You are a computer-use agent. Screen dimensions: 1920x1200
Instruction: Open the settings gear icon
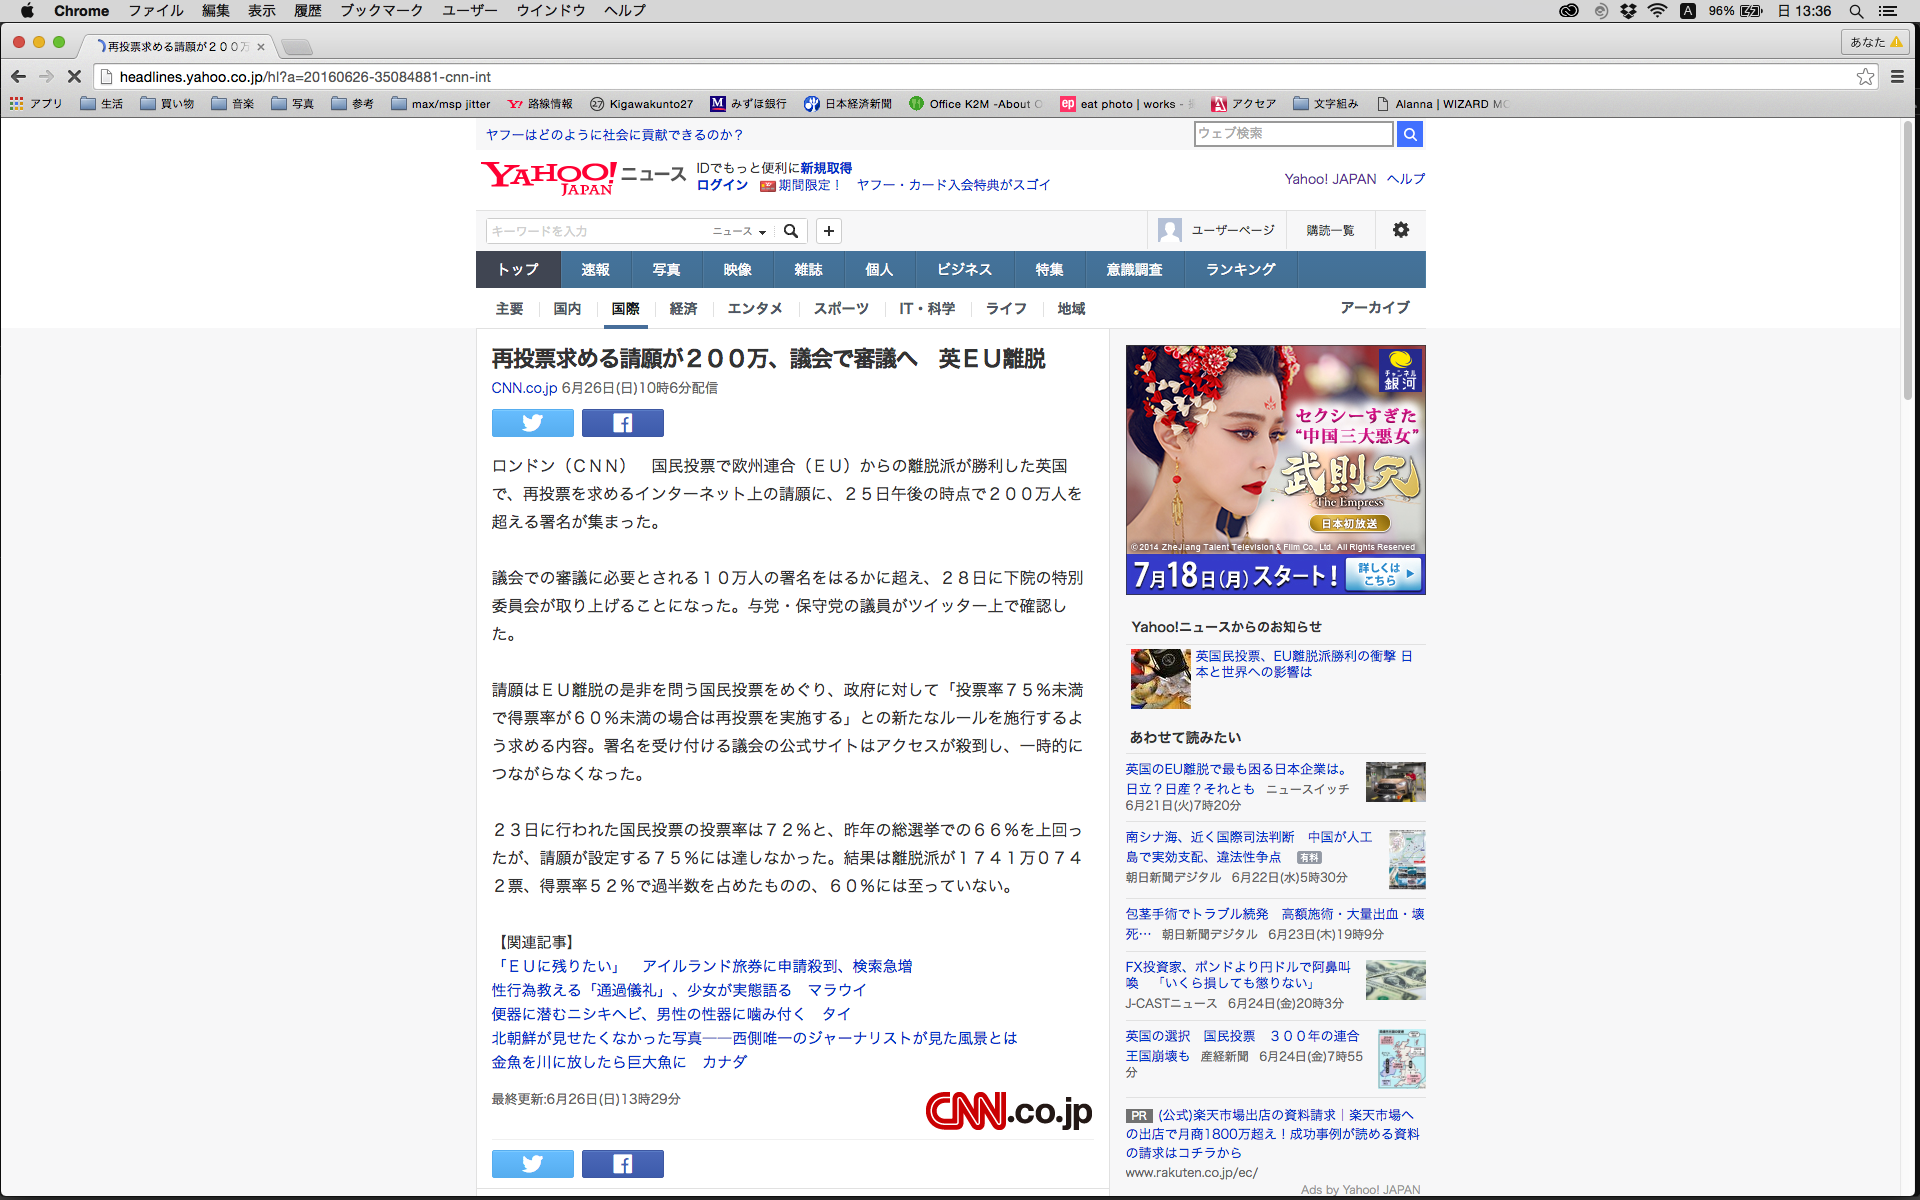pyautogui.click(x=1400, y=230)
